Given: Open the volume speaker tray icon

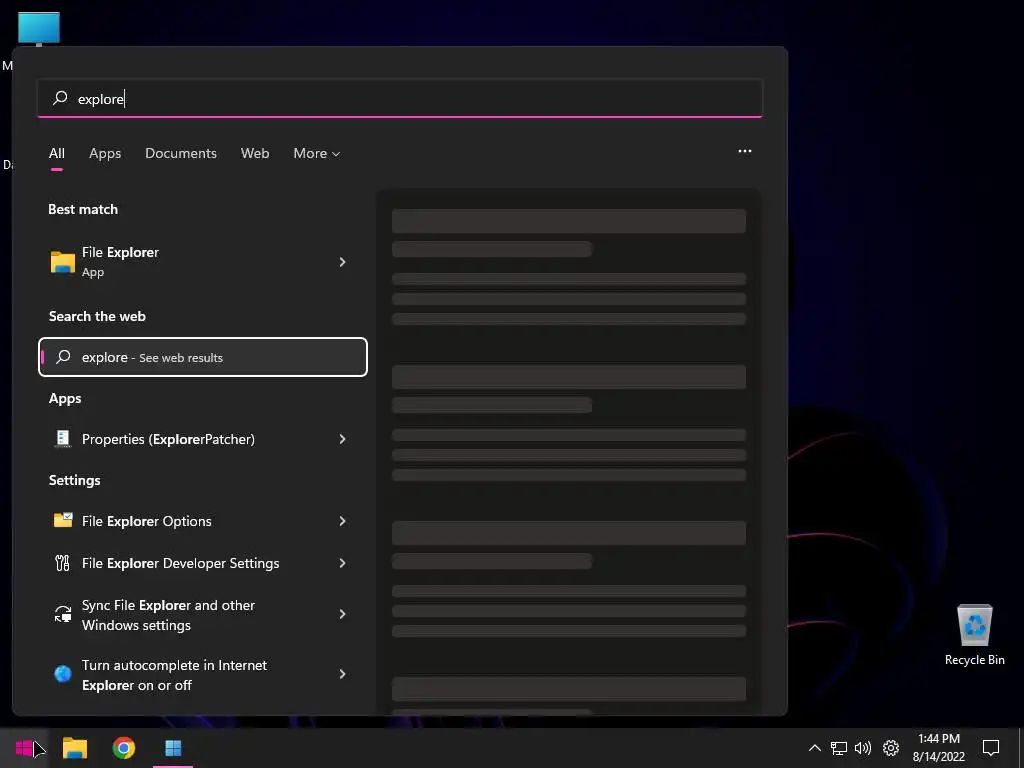Looking at the screenshot, I should tap(863, 748).
